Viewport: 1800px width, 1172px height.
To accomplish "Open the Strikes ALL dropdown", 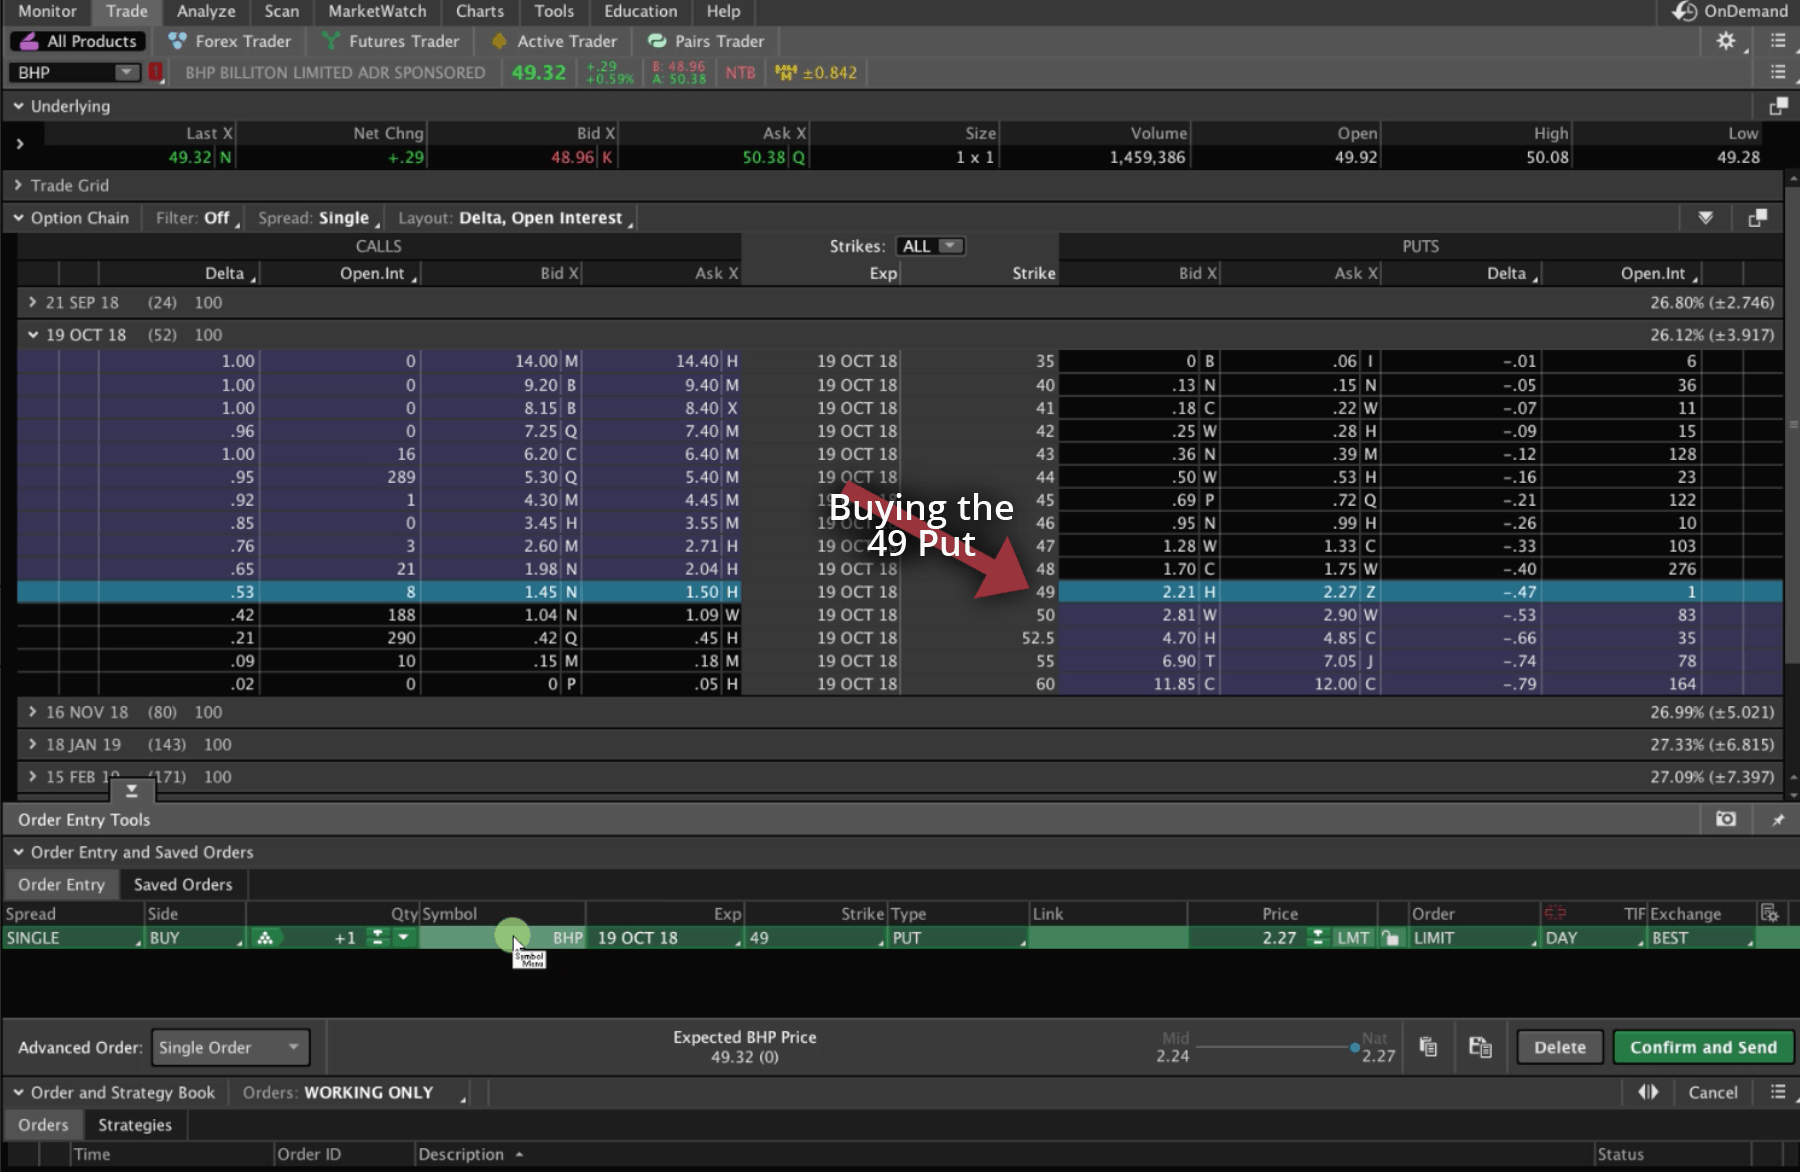I will coord(930,246).
